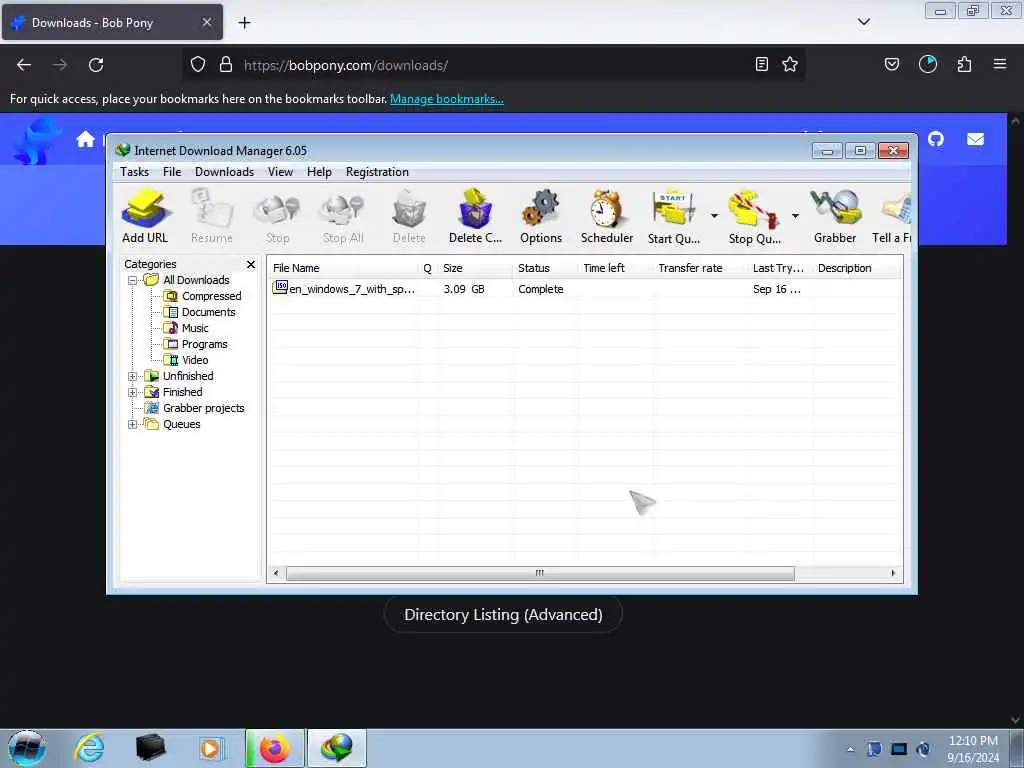The height and width of the screenshot is (768, 1024).
Task: Click the 3.09 GB size cell
Action: pos(464,289)
